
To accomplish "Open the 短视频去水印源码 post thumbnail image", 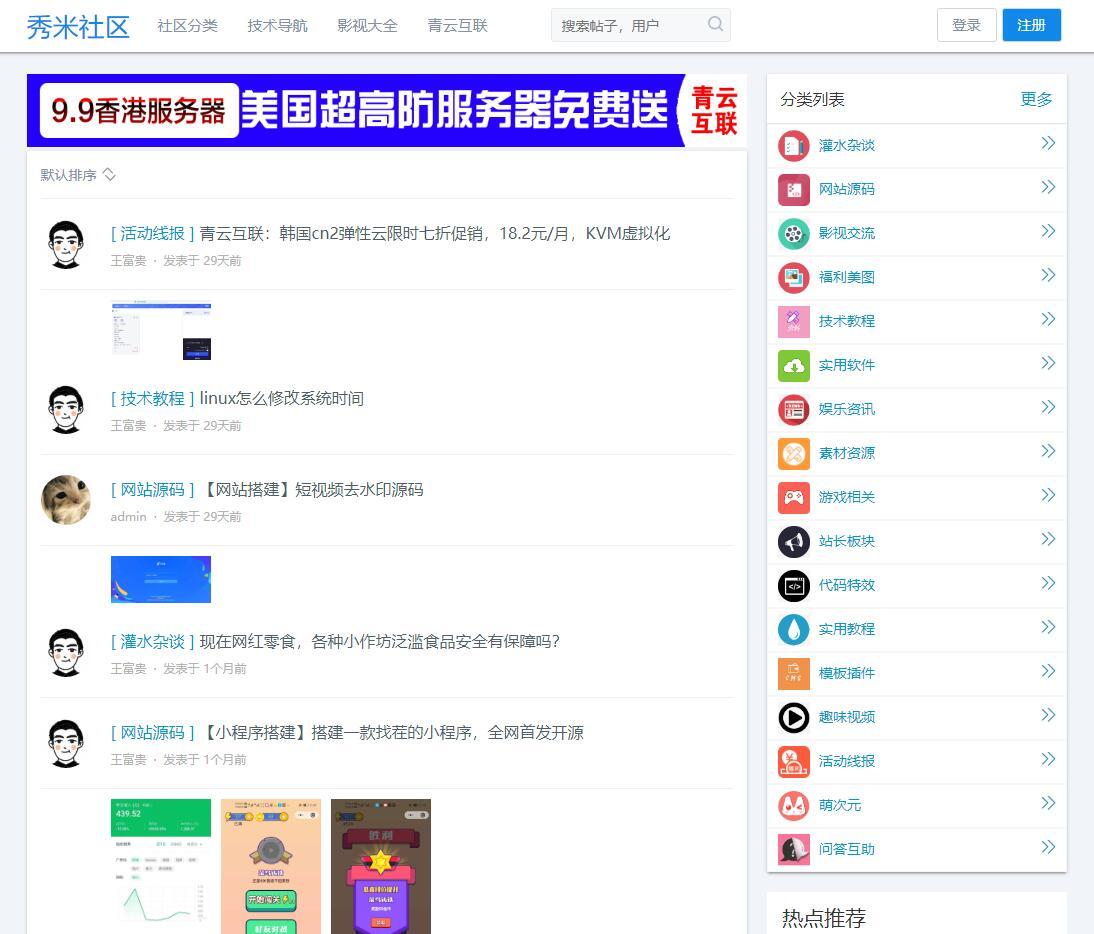I will 161,580.
